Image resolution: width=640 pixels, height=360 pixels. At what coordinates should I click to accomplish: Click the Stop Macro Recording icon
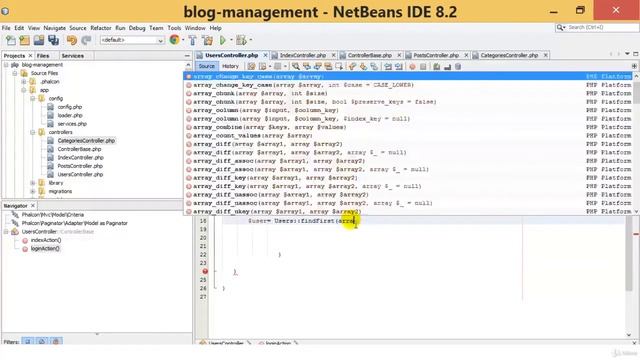click(x=423, y=66)
